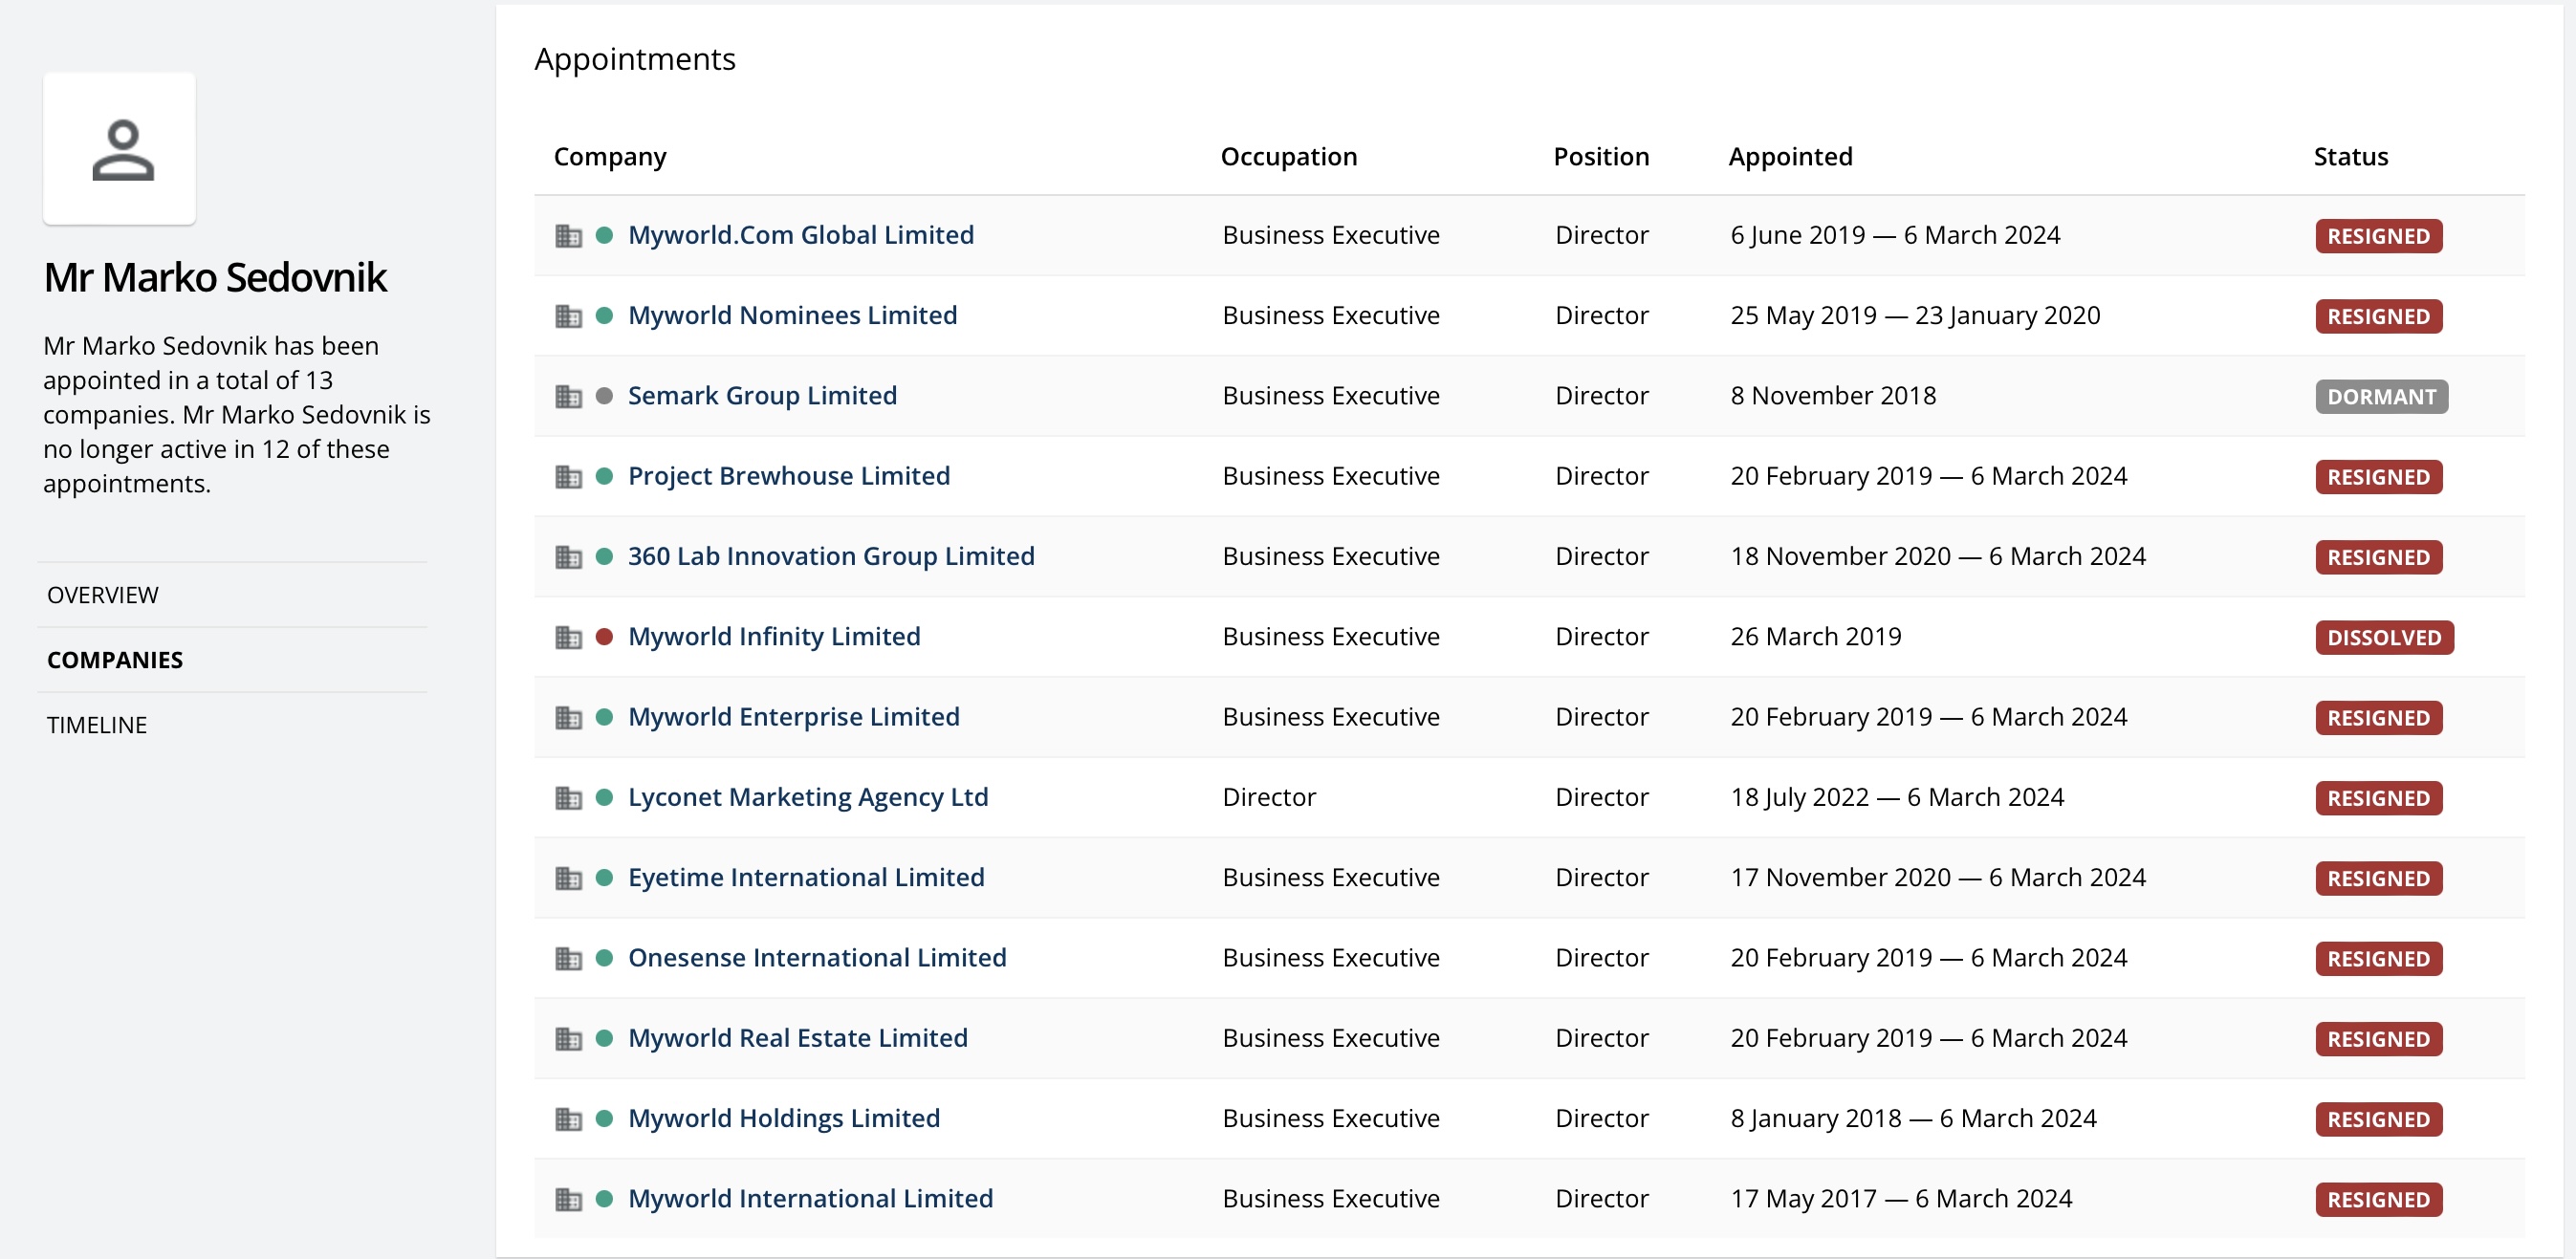This screenshot has height=1259, width=2576.
Task: Click green status dot for Onesense International Limited
Action: (x=604, y=957)
